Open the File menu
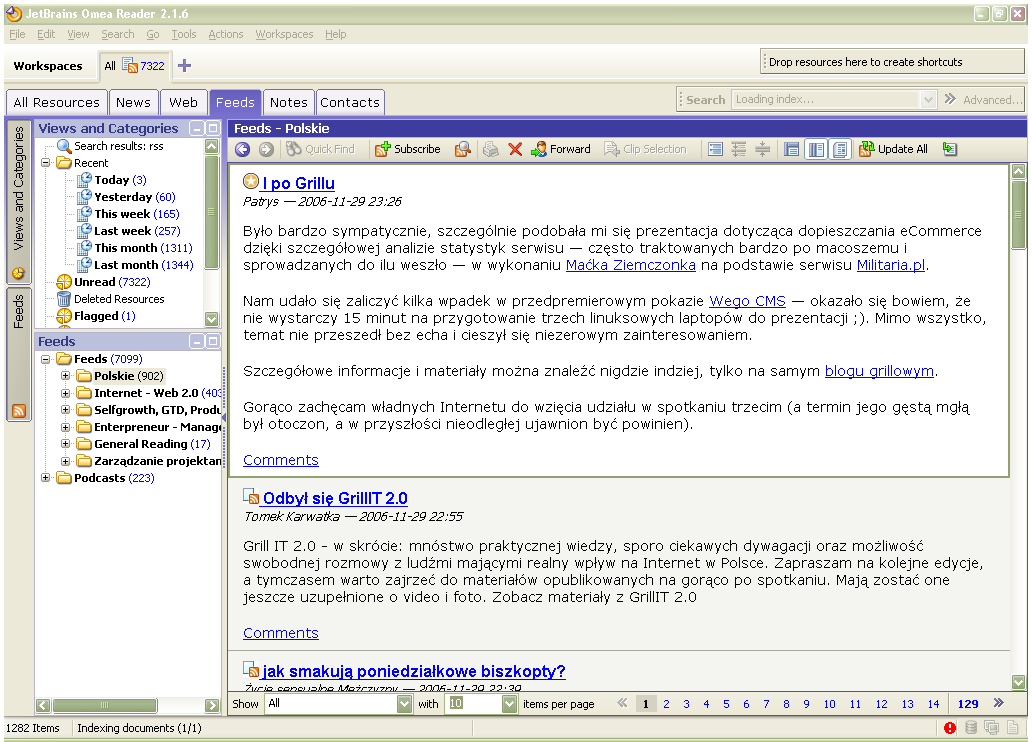Screen dimensions: 1032x742 tap(17, 34)
